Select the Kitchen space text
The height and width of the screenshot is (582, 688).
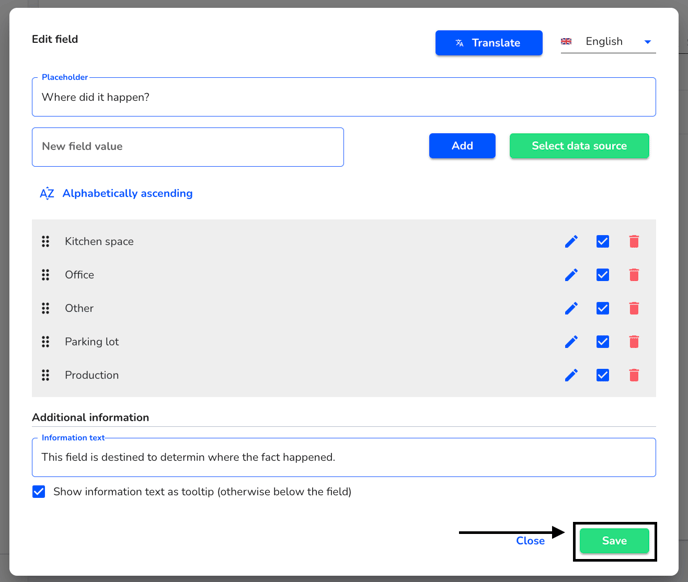[99, 241]
